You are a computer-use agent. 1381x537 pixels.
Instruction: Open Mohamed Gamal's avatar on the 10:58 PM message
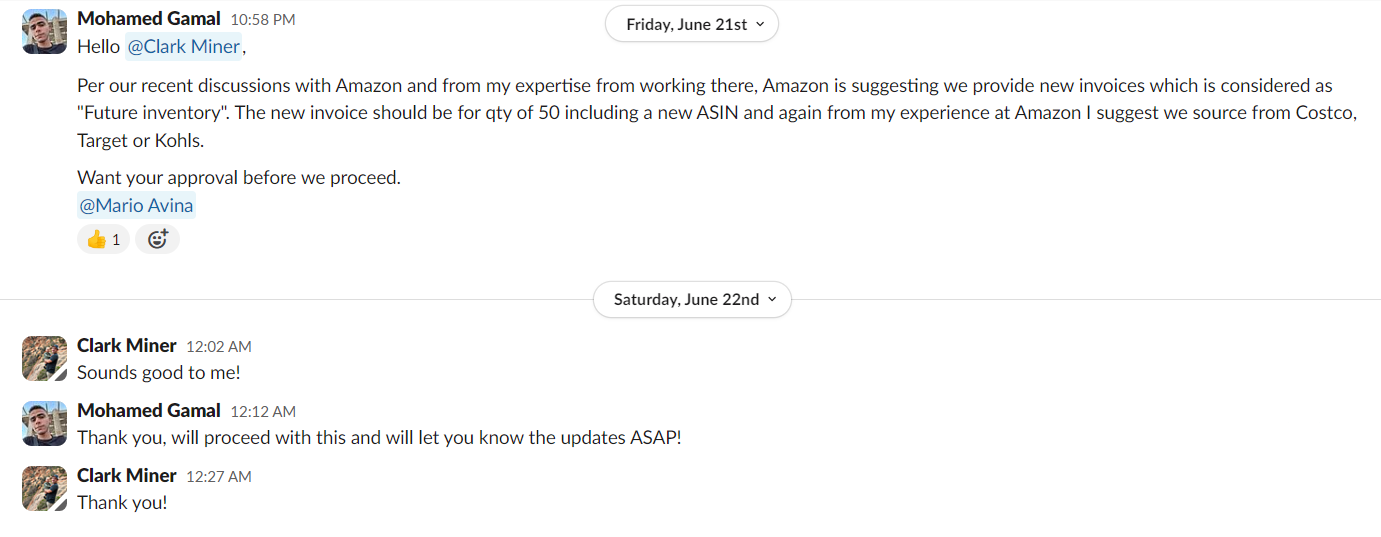tap(44, 31)
